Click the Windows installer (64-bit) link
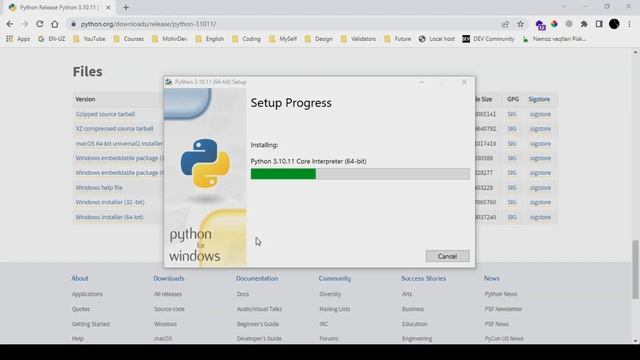 click(109, 217)
